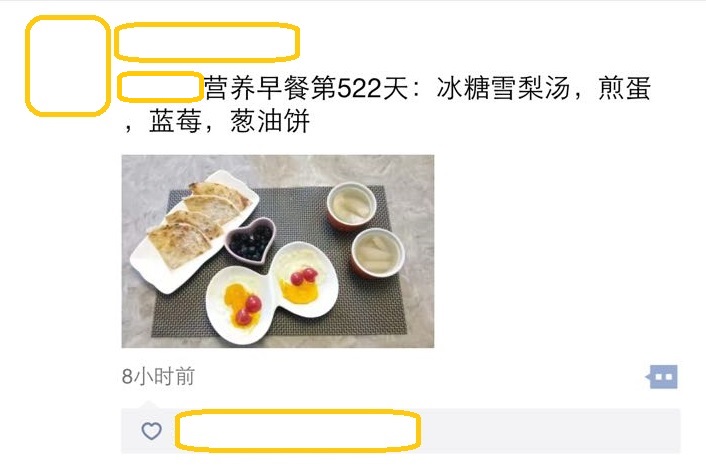This screenshot has height=476, width=706.
Task: Click 煎蛋 at end of first line
Action: point(624,88)
